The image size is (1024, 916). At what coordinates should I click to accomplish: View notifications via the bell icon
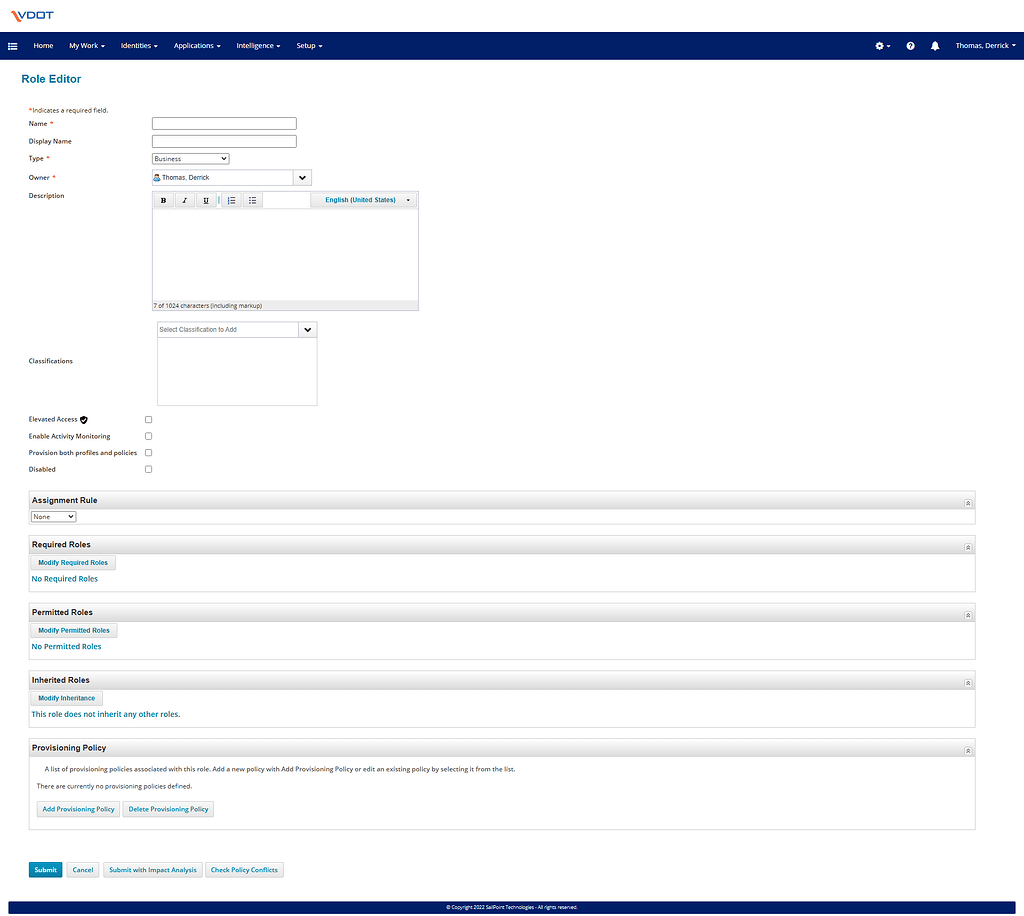(935, 45)
